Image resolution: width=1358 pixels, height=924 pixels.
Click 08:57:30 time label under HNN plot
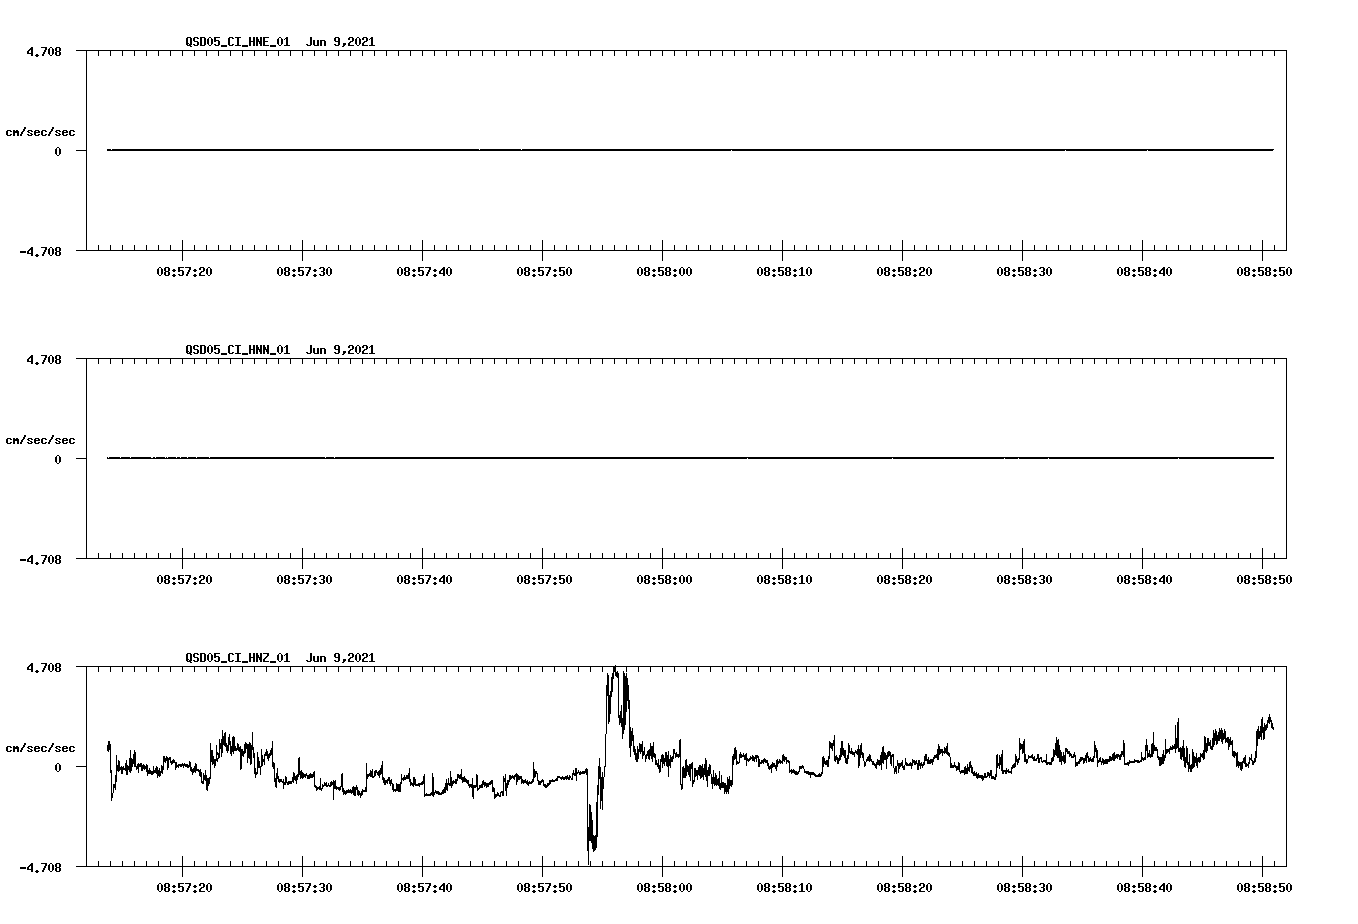pyautogui.click(x=304, y=579)
